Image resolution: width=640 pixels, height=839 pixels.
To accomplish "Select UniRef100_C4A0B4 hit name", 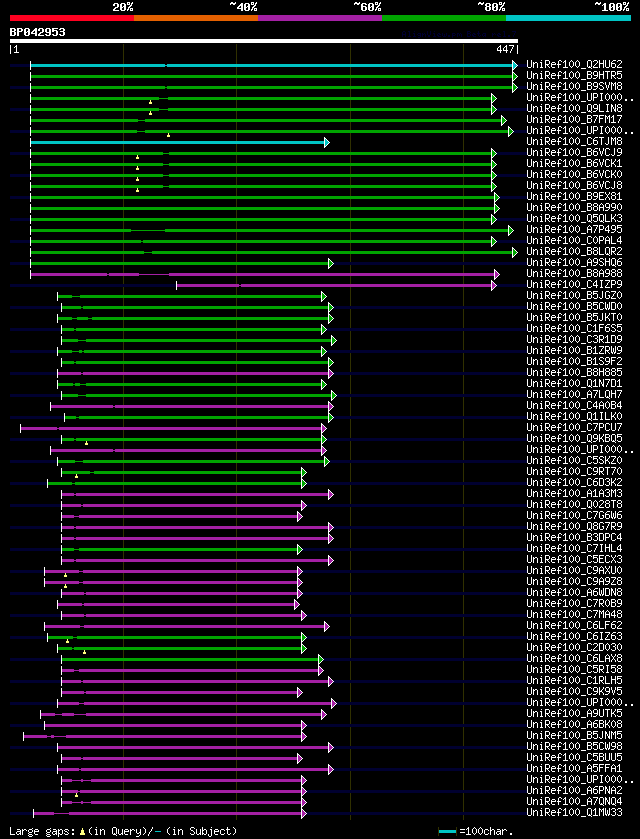I will [574, 406].
